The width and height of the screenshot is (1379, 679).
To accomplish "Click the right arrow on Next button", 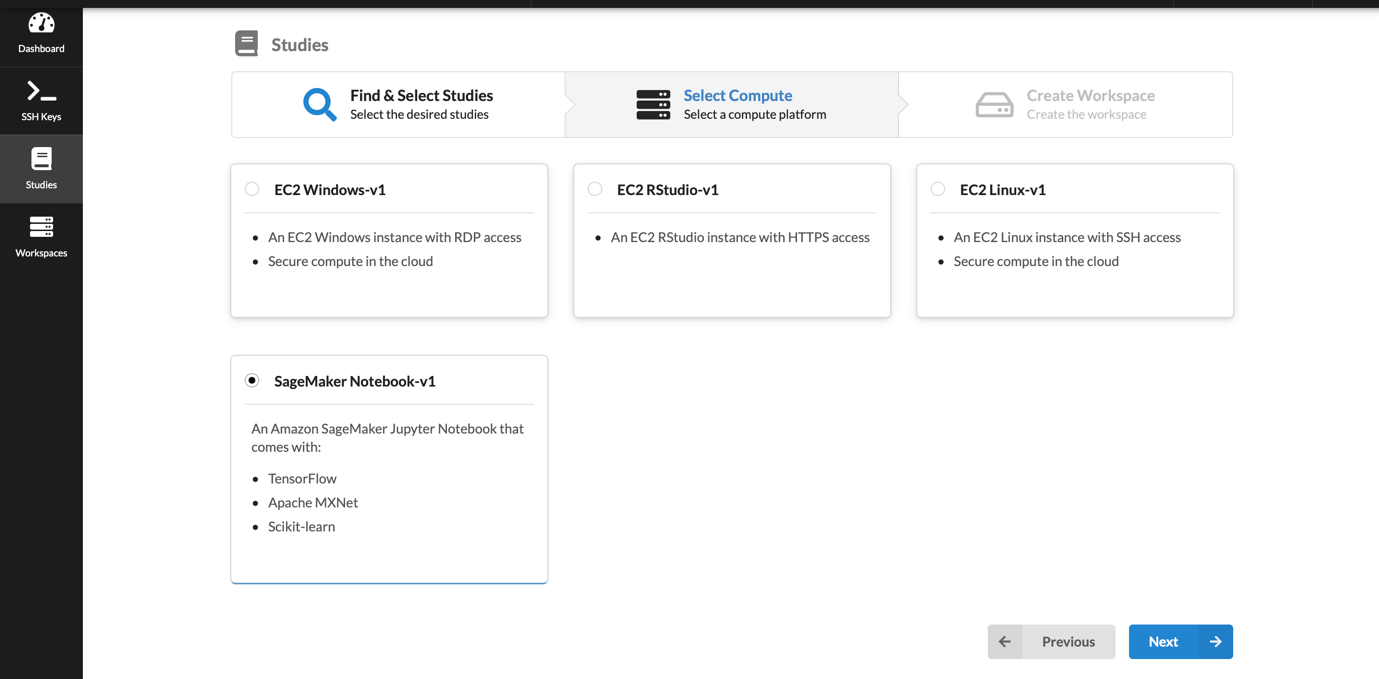I will [x=1215, y=642].
